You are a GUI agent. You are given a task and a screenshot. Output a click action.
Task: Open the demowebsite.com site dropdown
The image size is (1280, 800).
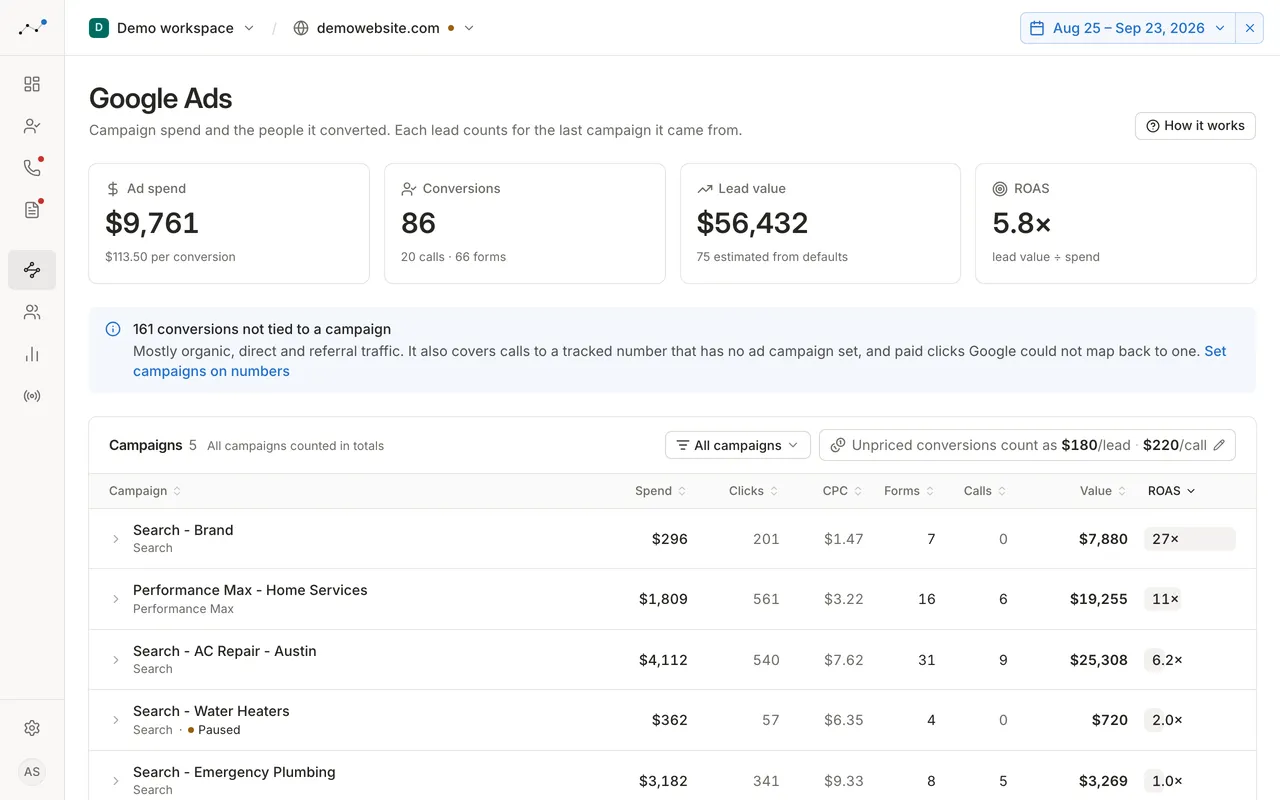(384, 28)
